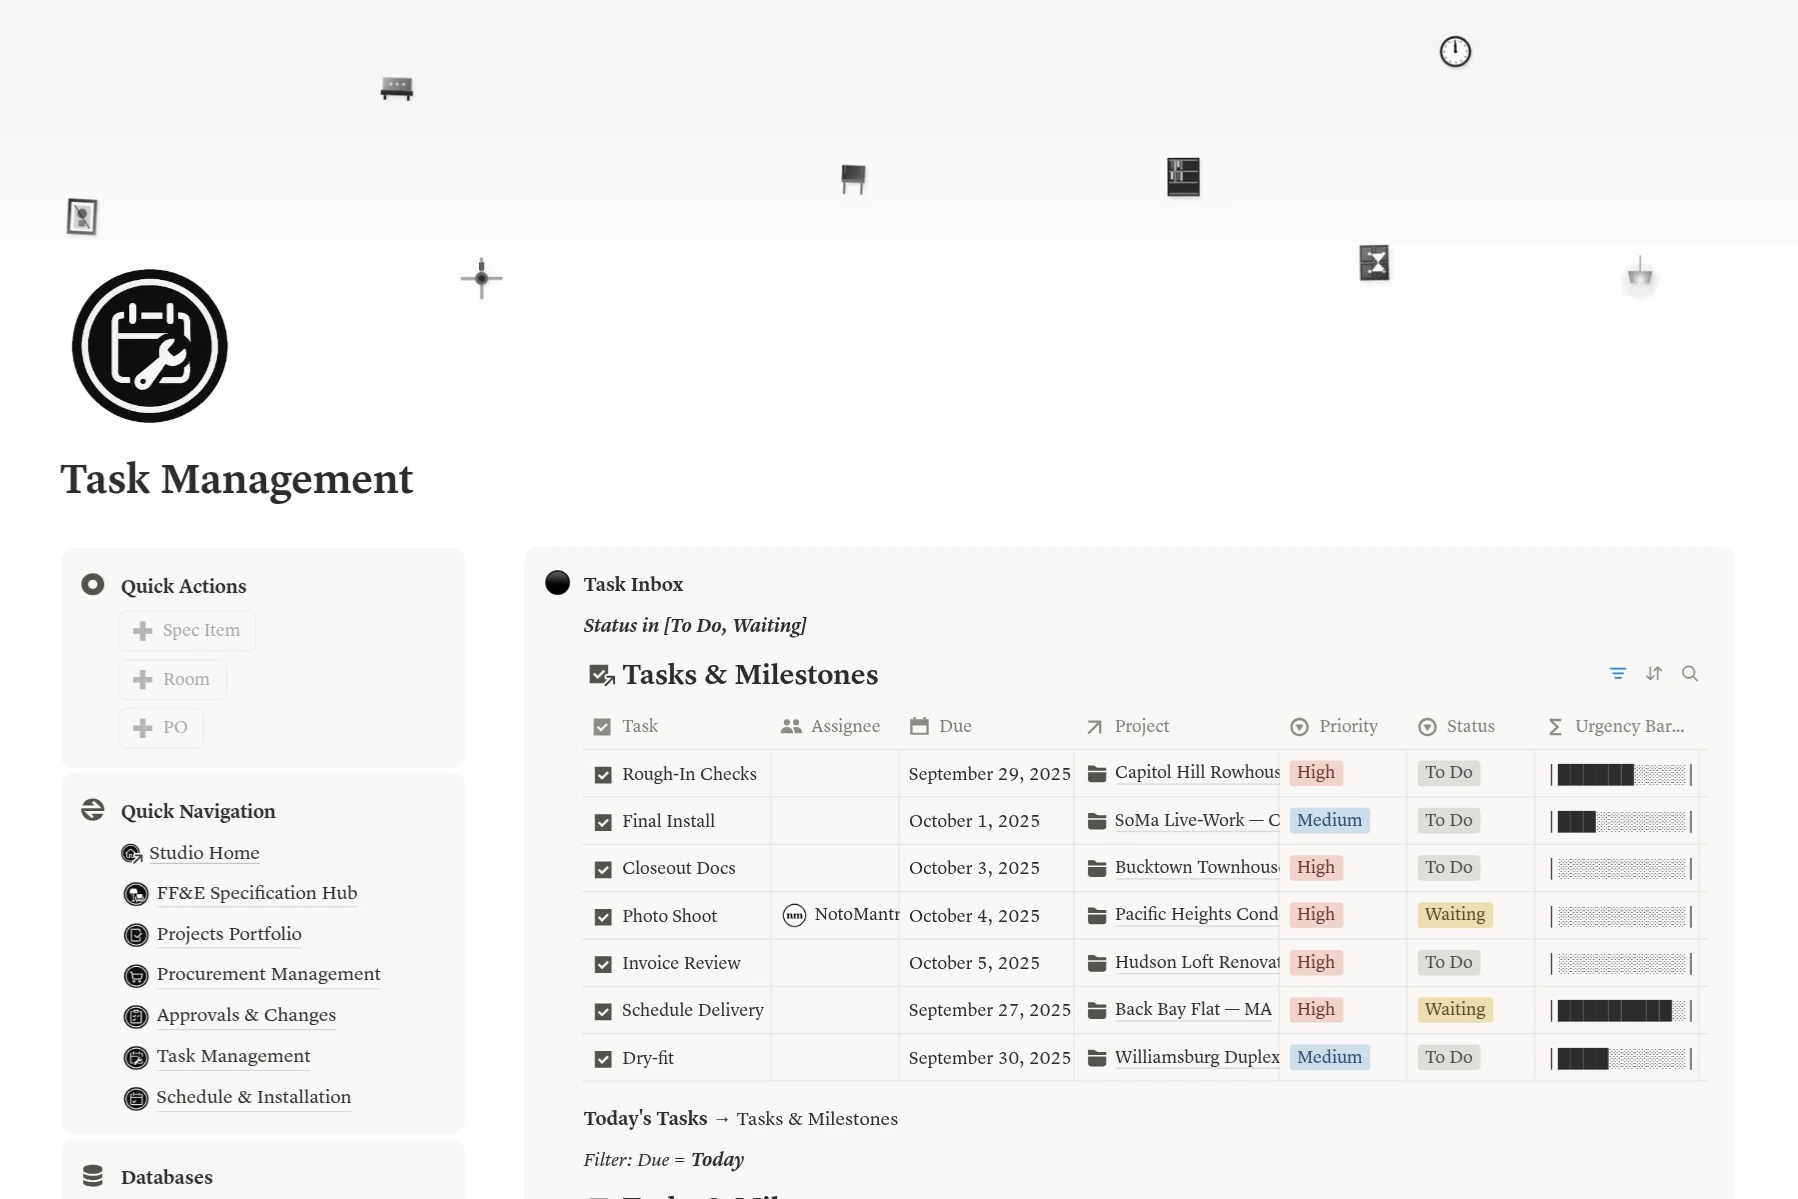This screenshot has width=1798, height=1199.
Task: Click the sort arrows icon in table toolbar
Action: pos(1654,674)
